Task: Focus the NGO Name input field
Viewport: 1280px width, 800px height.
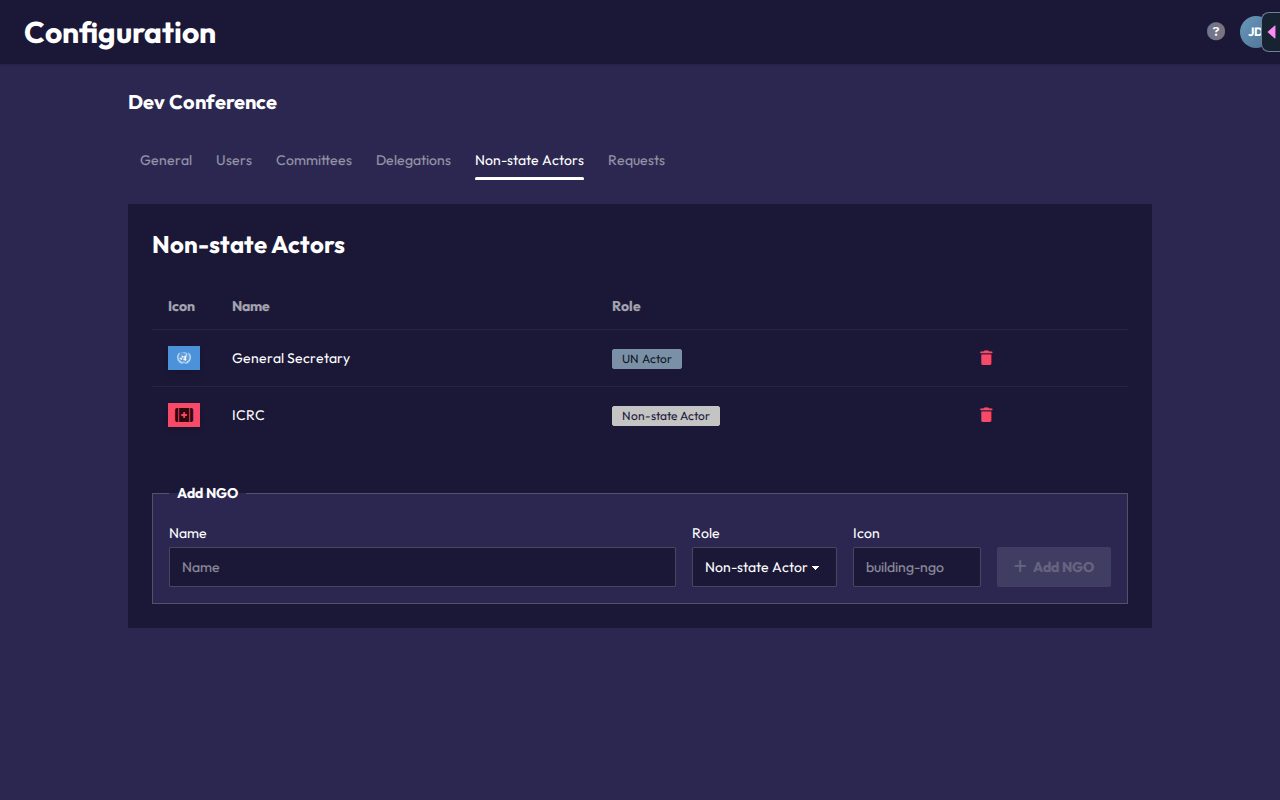Action: pos(422,567)
